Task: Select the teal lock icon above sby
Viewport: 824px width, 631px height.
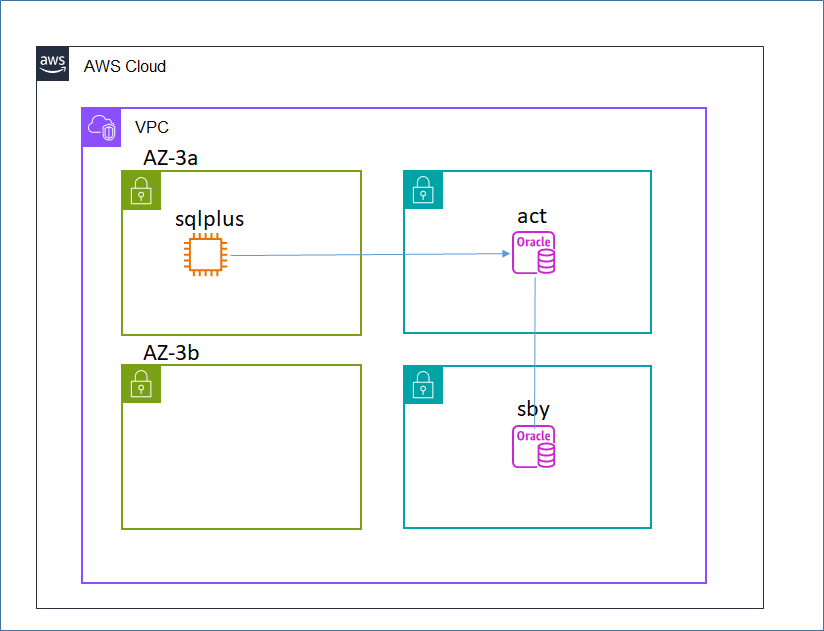Action: 422,385
